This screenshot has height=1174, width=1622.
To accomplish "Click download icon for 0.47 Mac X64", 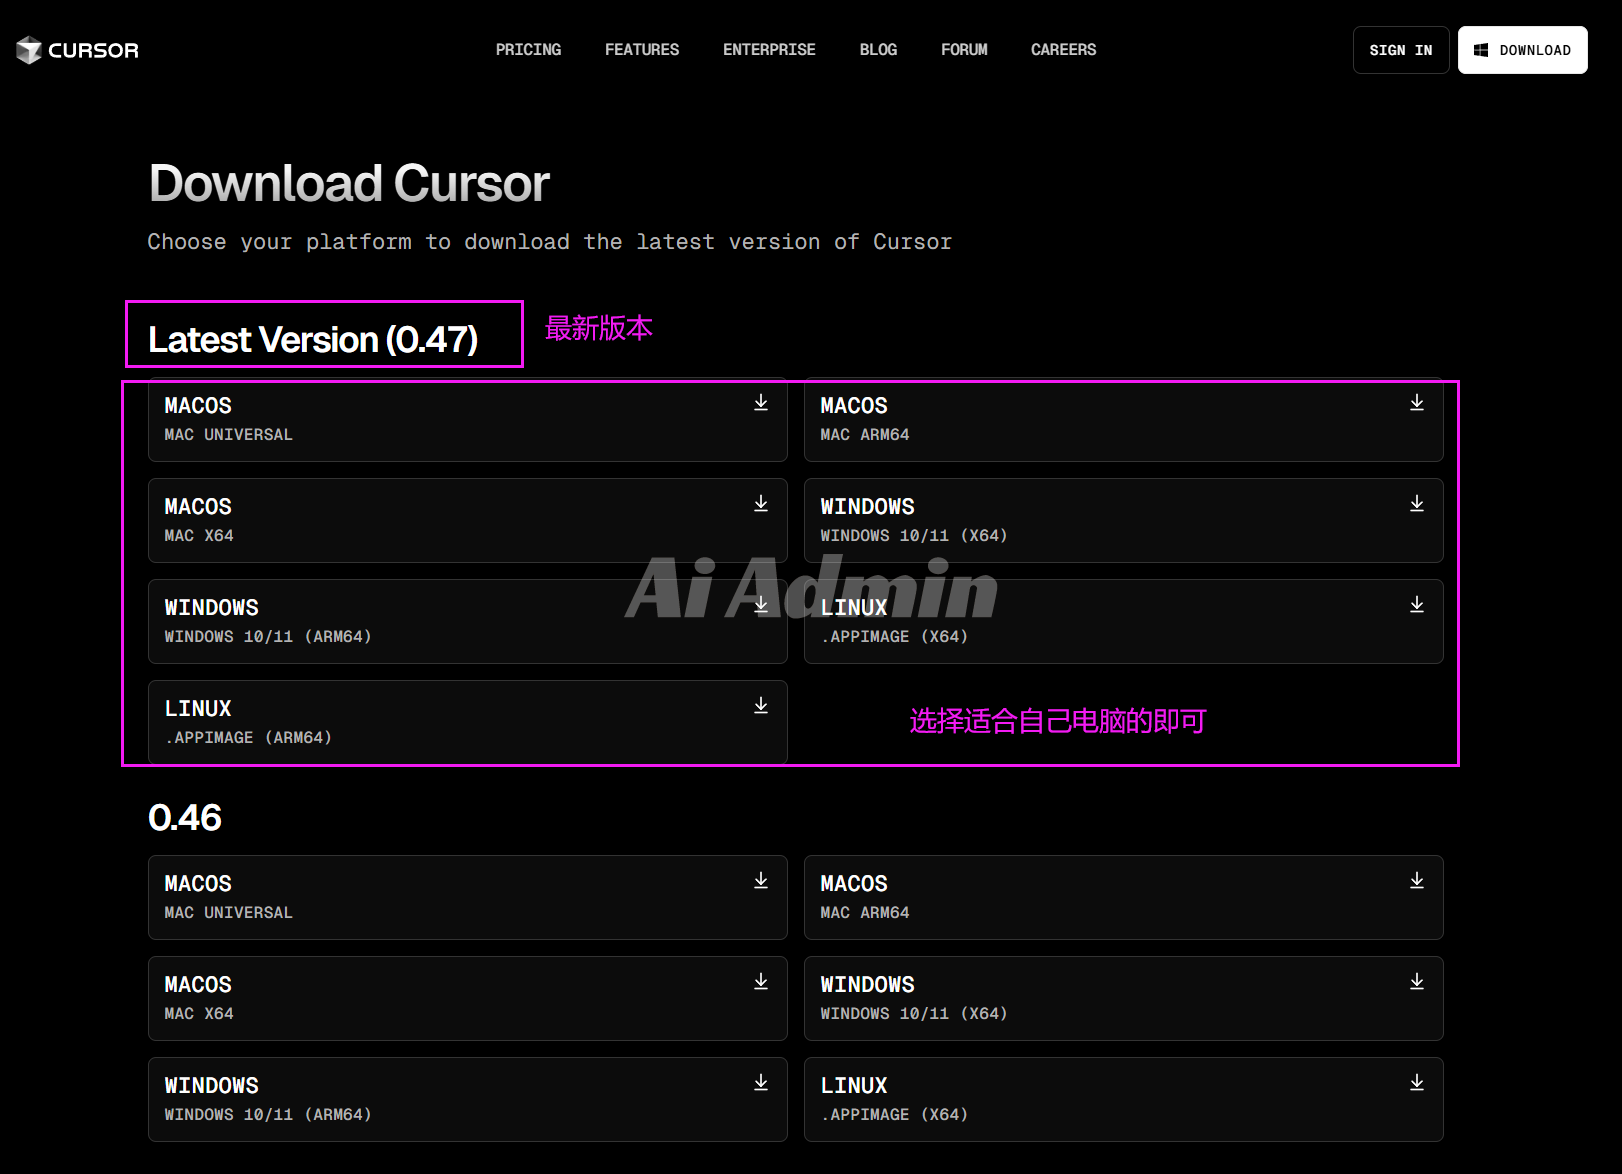I will (x=761, y=504).
